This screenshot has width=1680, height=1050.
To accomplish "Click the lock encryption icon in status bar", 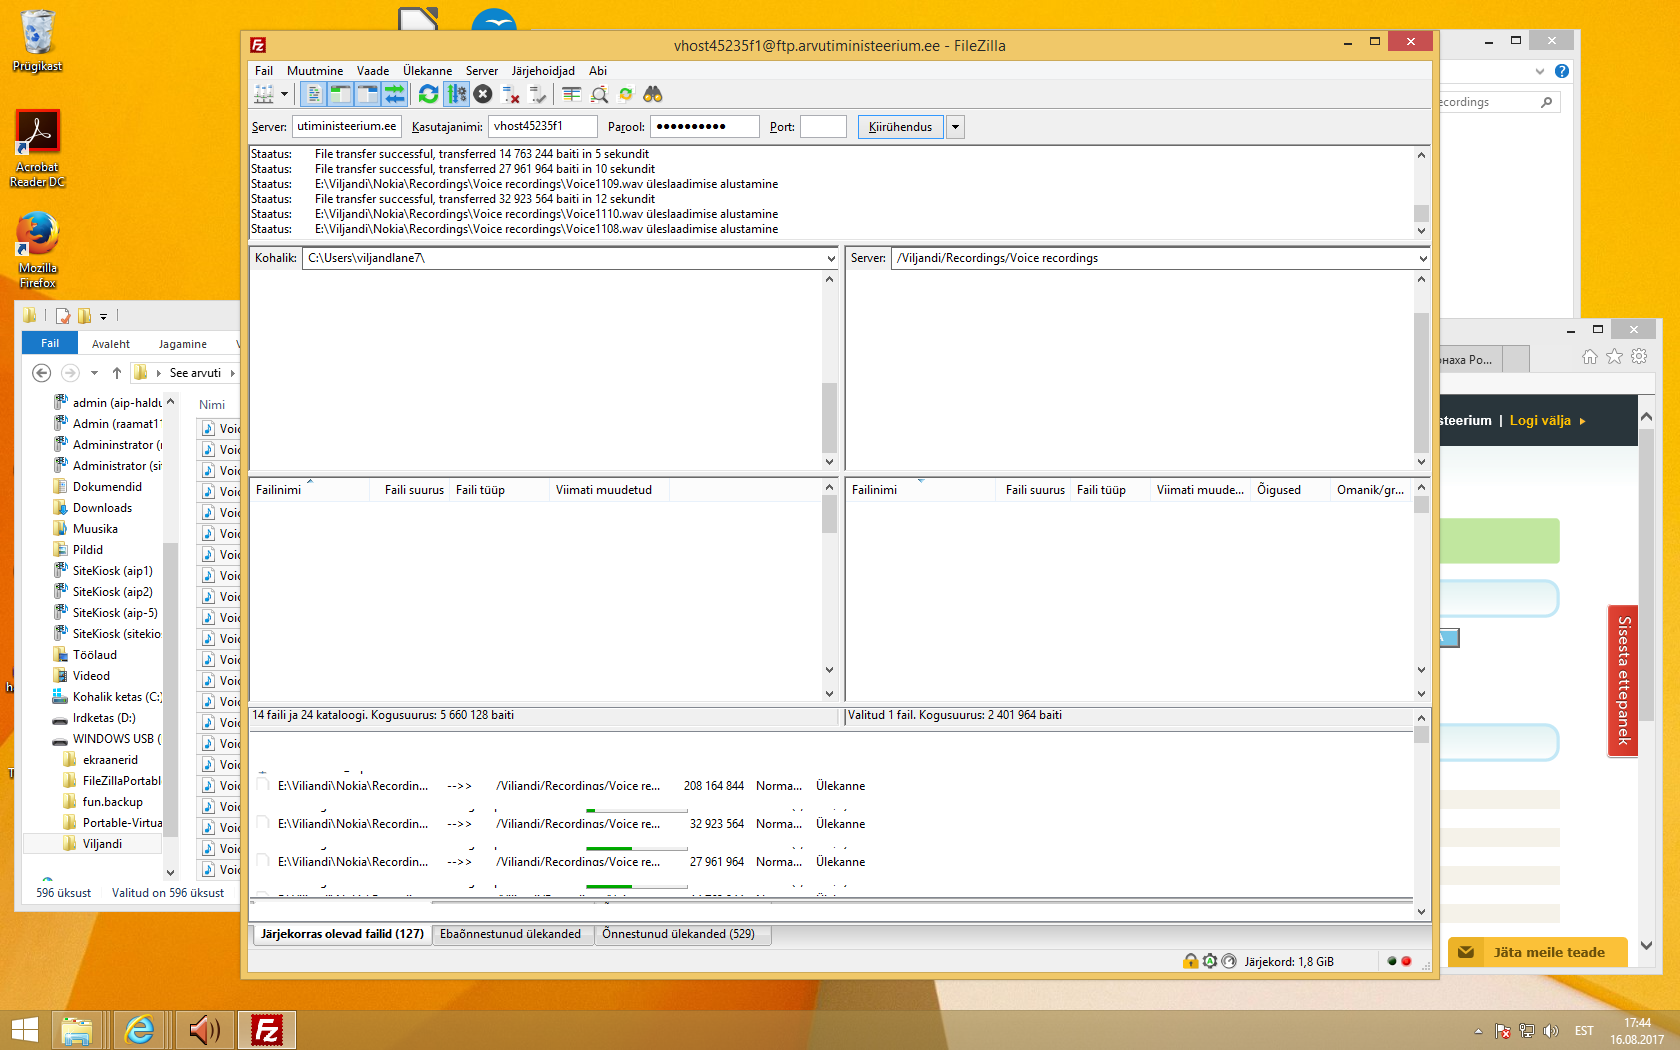I will [1190, 961].
